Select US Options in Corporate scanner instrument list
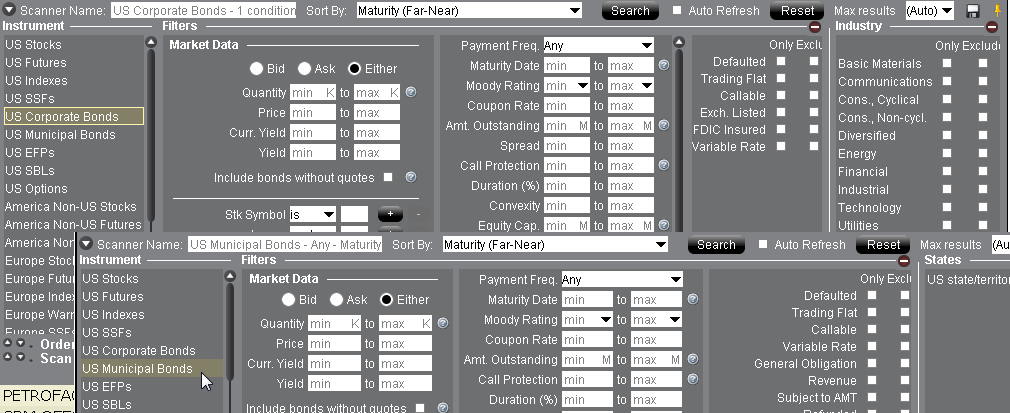The image size is (1010, 413). (x=36, y=189)
